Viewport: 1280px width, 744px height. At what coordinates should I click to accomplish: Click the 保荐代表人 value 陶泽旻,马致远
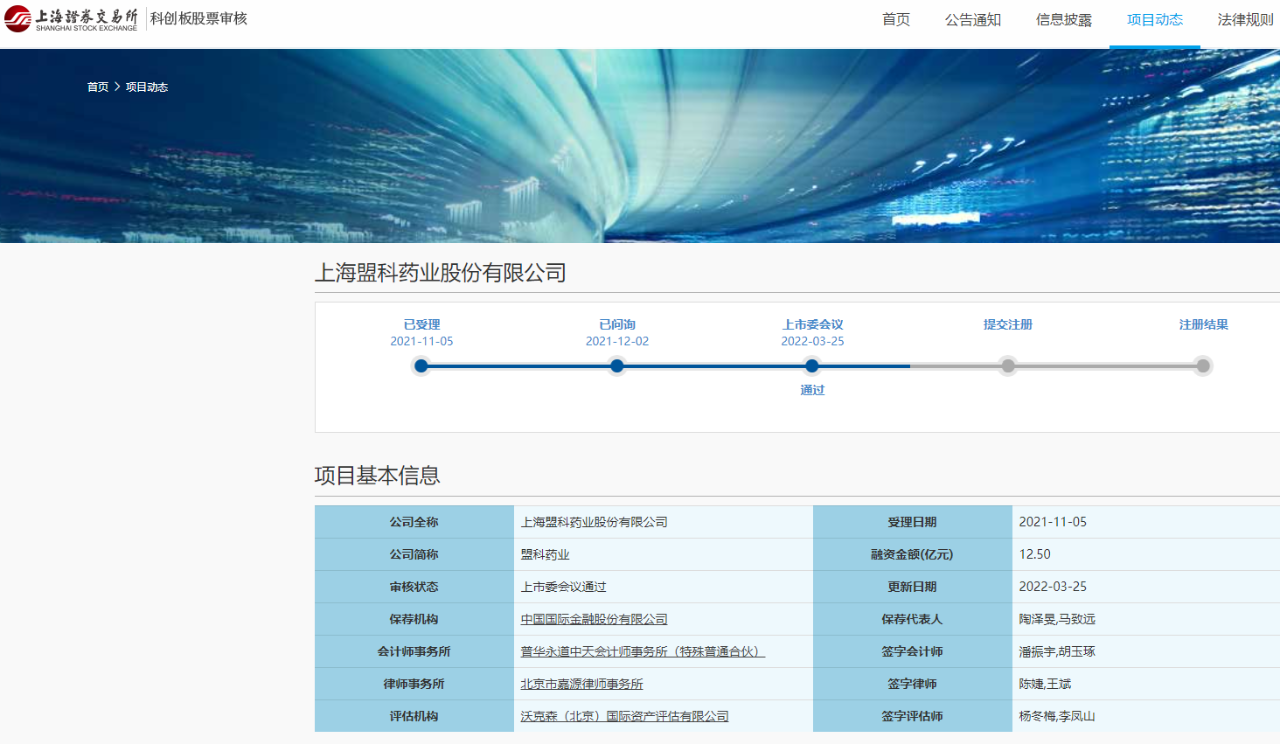click(x=1057, y=619)
